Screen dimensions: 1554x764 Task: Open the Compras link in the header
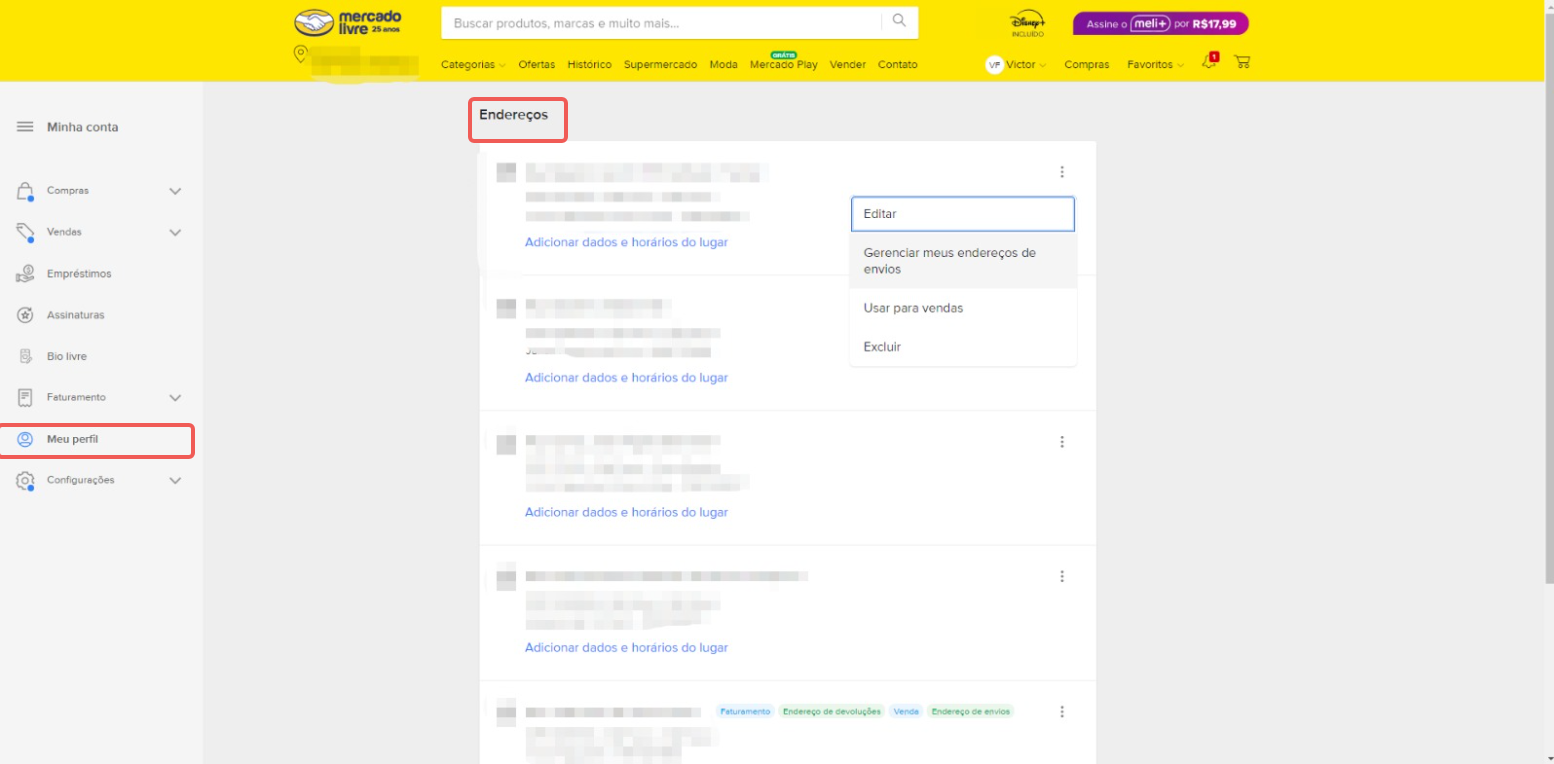pos(1086,64)
